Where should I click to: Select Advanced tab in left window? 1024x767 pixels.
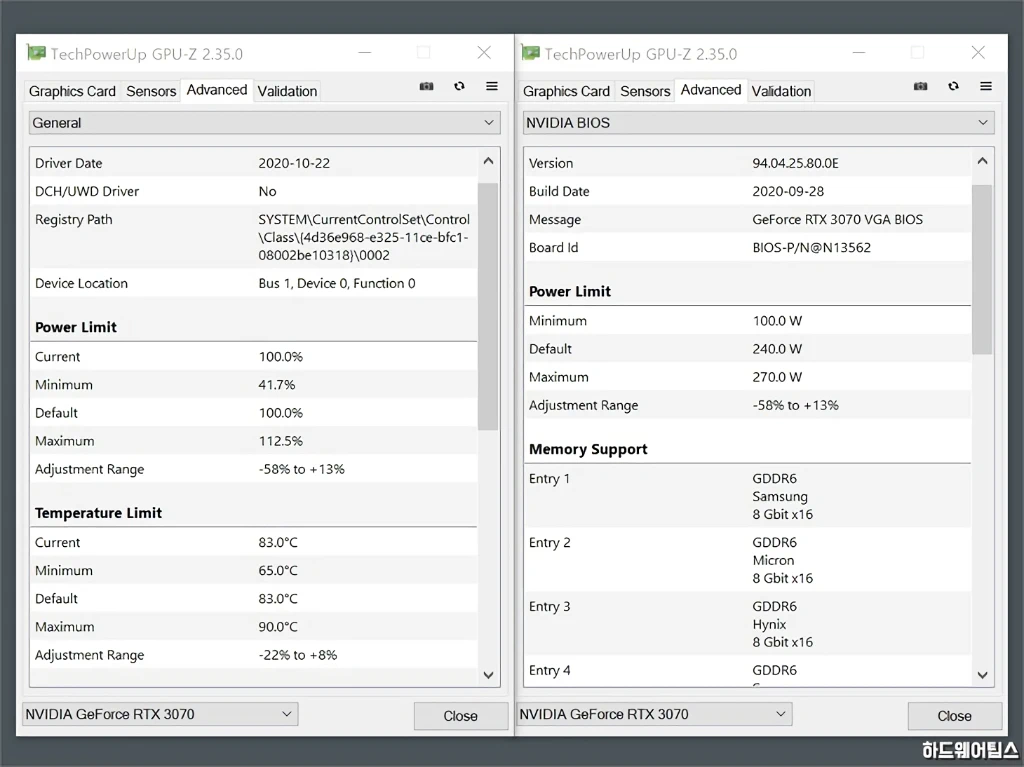(x=217, y=90)
